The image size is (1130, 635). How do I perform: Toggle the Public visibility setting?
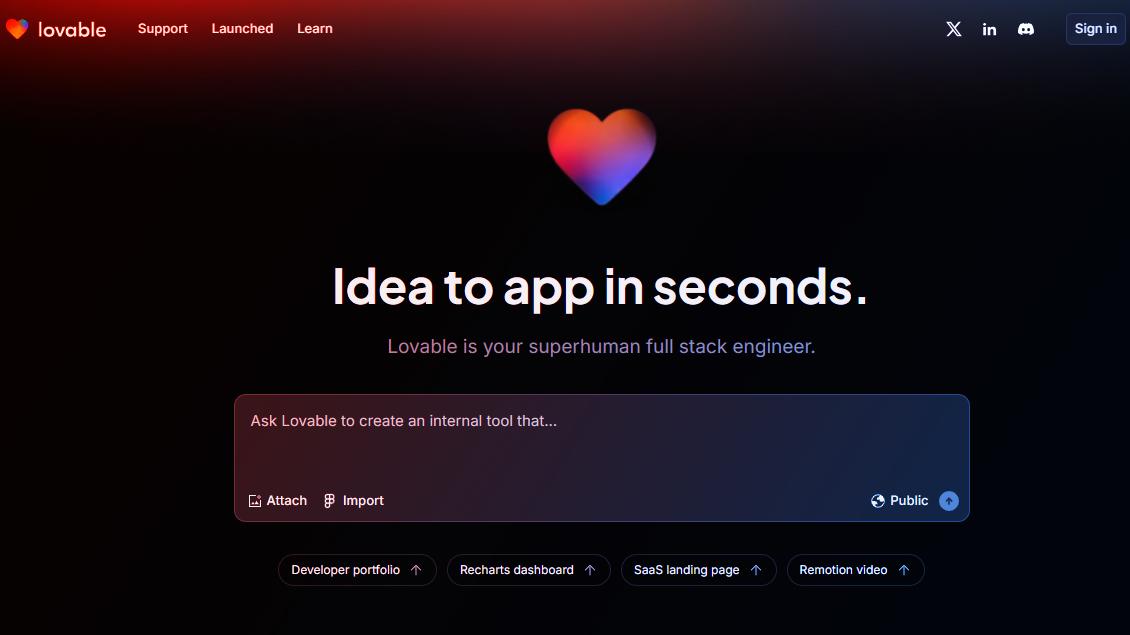(x=899, y=501)
